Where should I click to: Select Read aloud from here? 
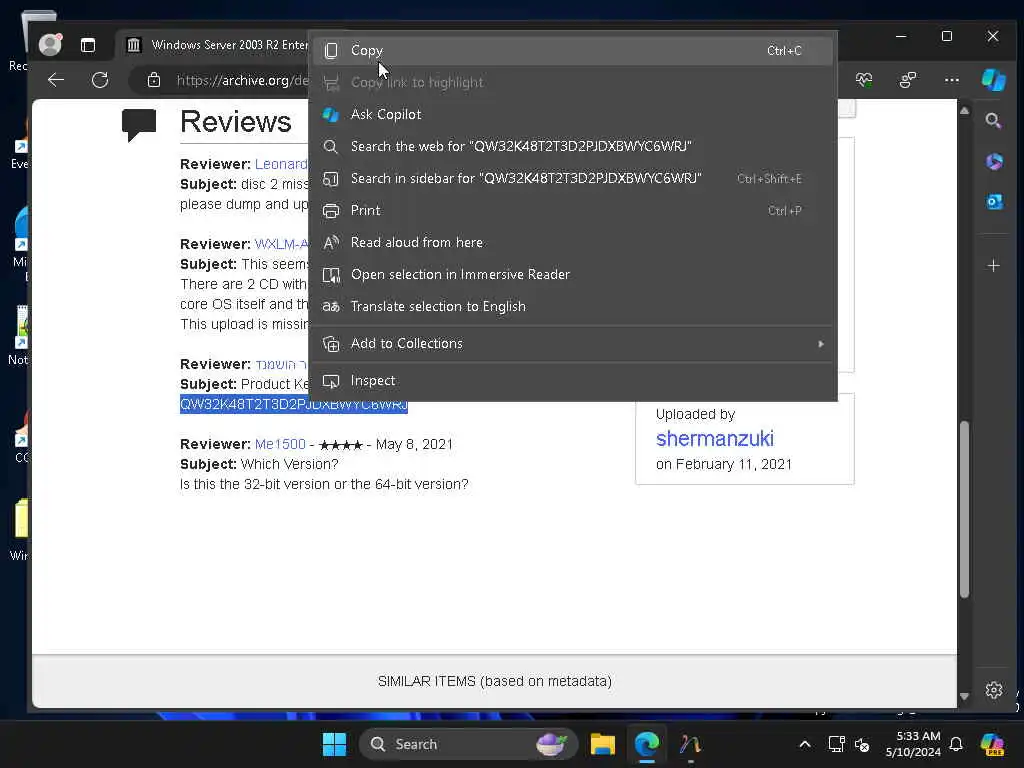[x=573, y=242]
